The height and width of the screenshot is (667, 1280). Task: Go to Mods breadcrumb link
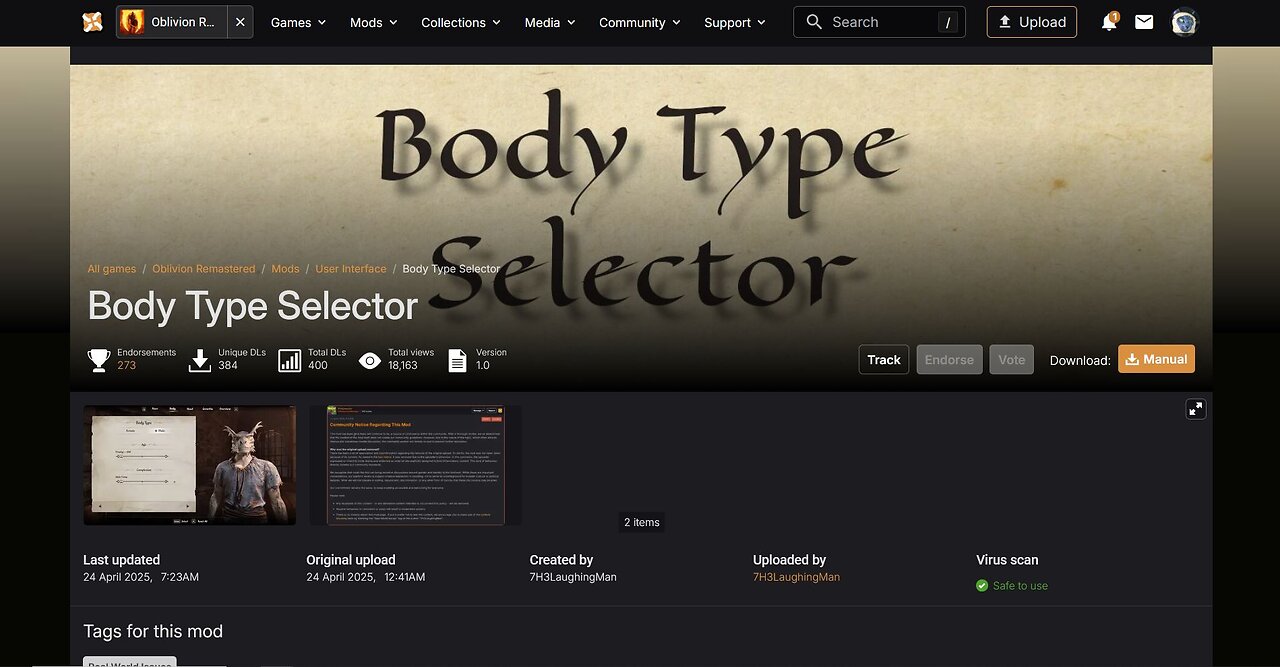coord(285,269)
